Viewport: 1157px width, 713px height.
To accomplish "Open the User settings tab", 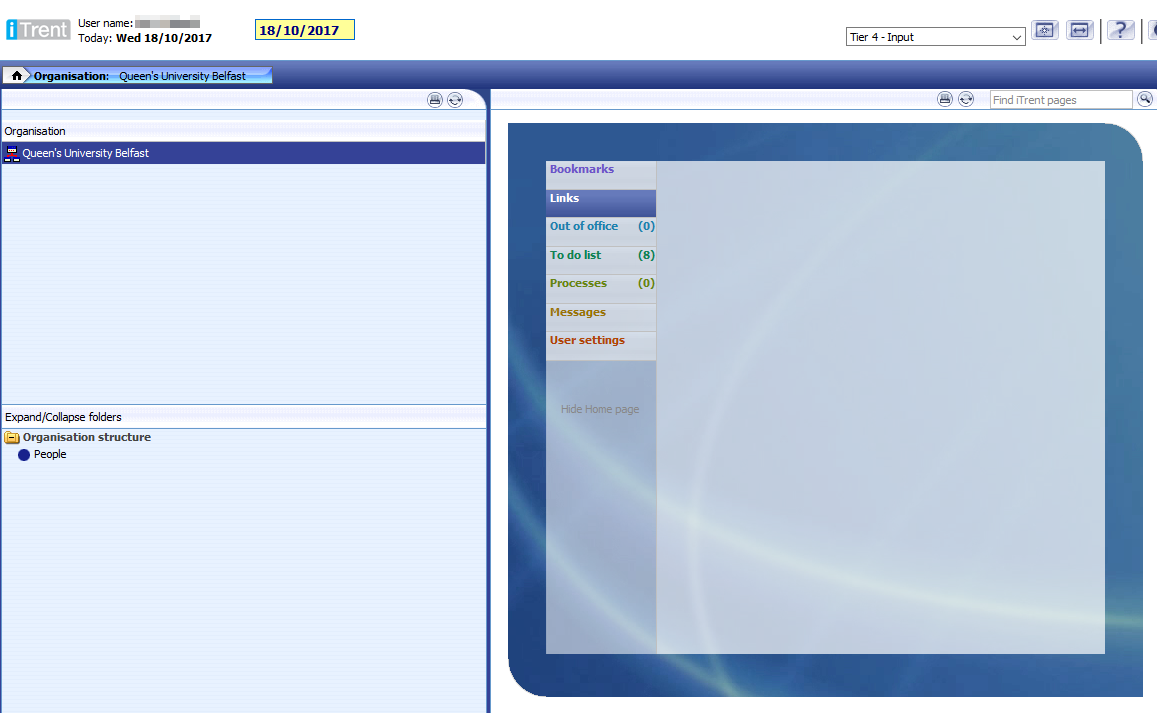I will coord(587,341).
